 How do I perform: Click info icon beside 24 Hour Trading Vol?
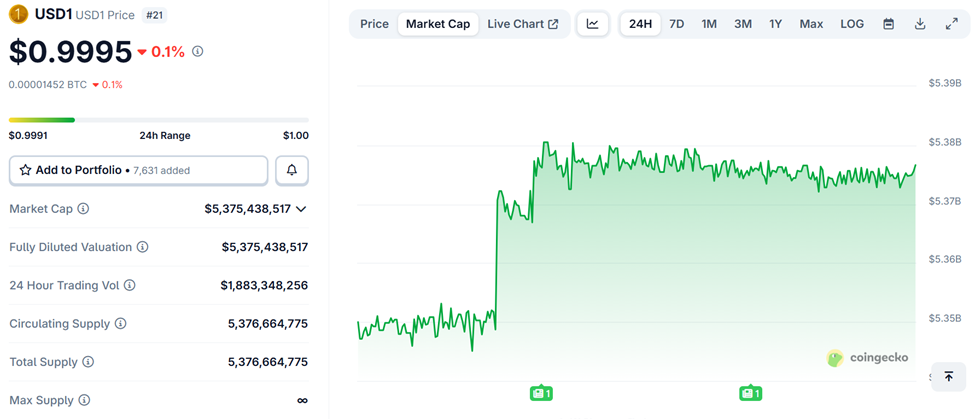130,285
